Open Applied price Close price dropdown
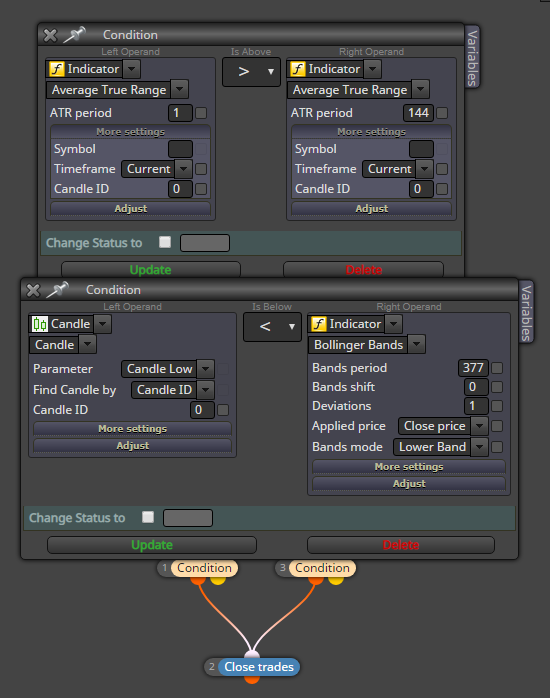 [479, 426]
